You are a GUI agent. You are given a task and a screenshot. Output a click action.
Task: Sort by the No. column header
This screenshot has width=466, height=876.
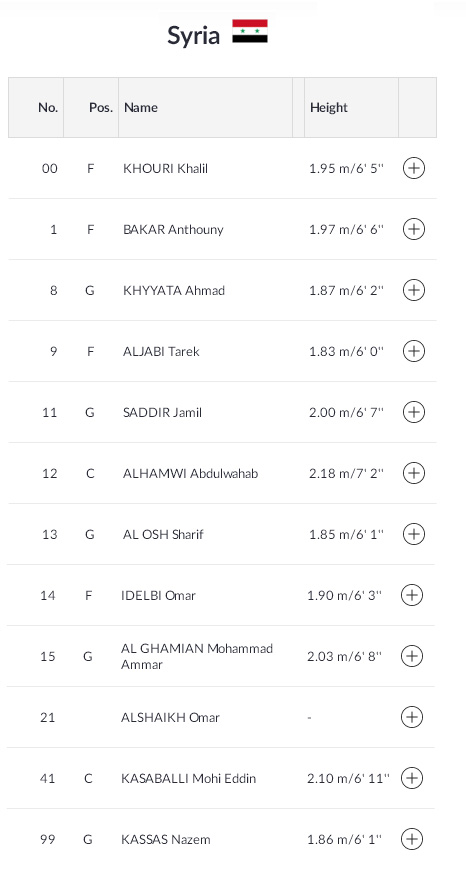point(48,108)
